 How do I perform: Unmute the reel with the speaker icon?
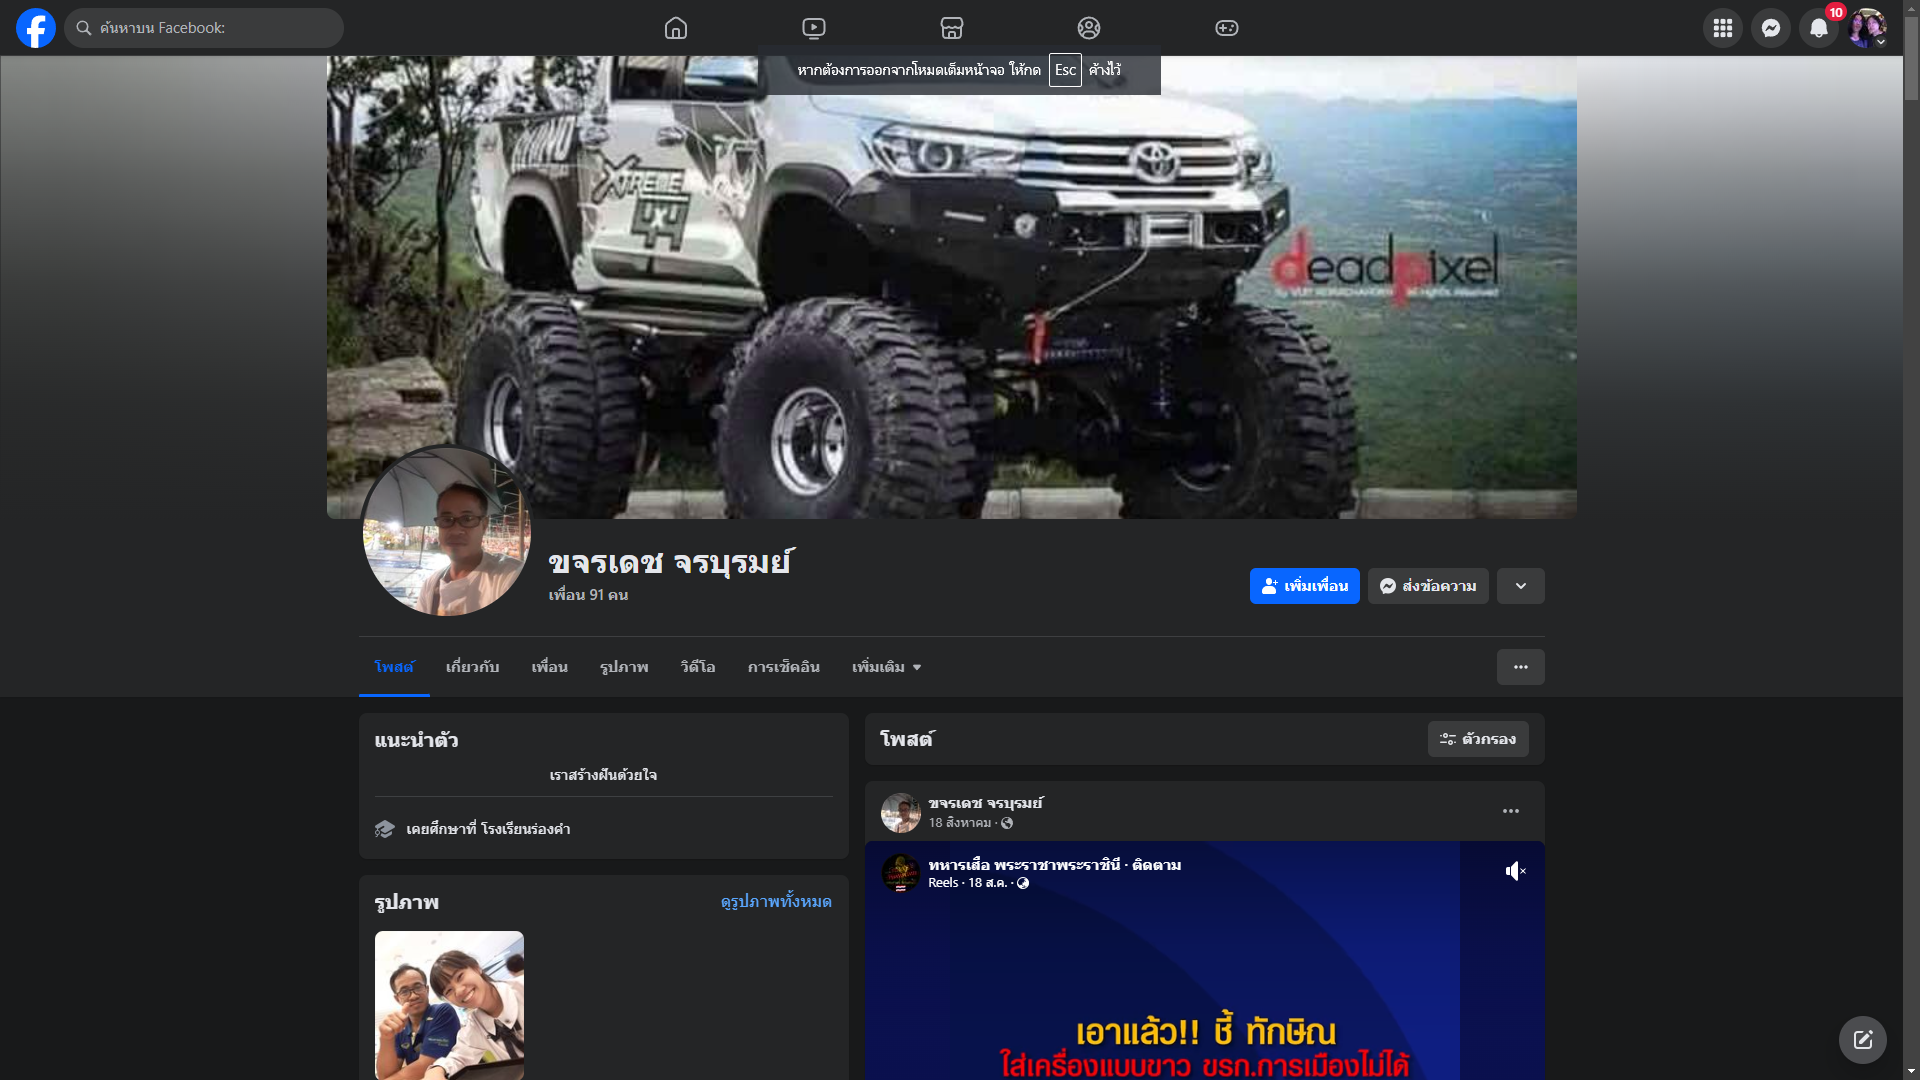tap(1515, 871)
